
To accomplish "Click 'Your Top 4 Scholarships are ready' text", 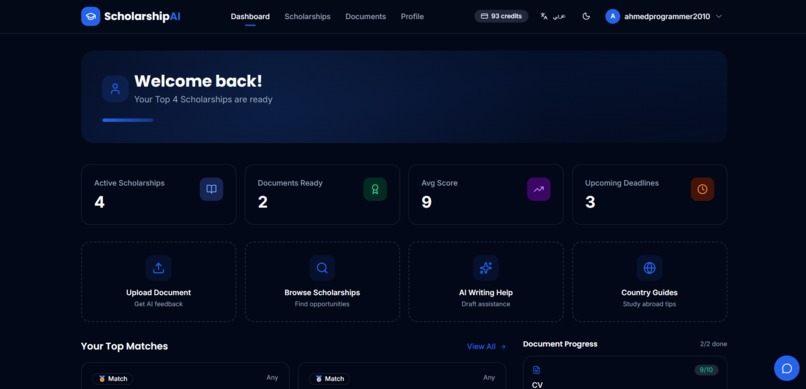I will click(204, 100).
